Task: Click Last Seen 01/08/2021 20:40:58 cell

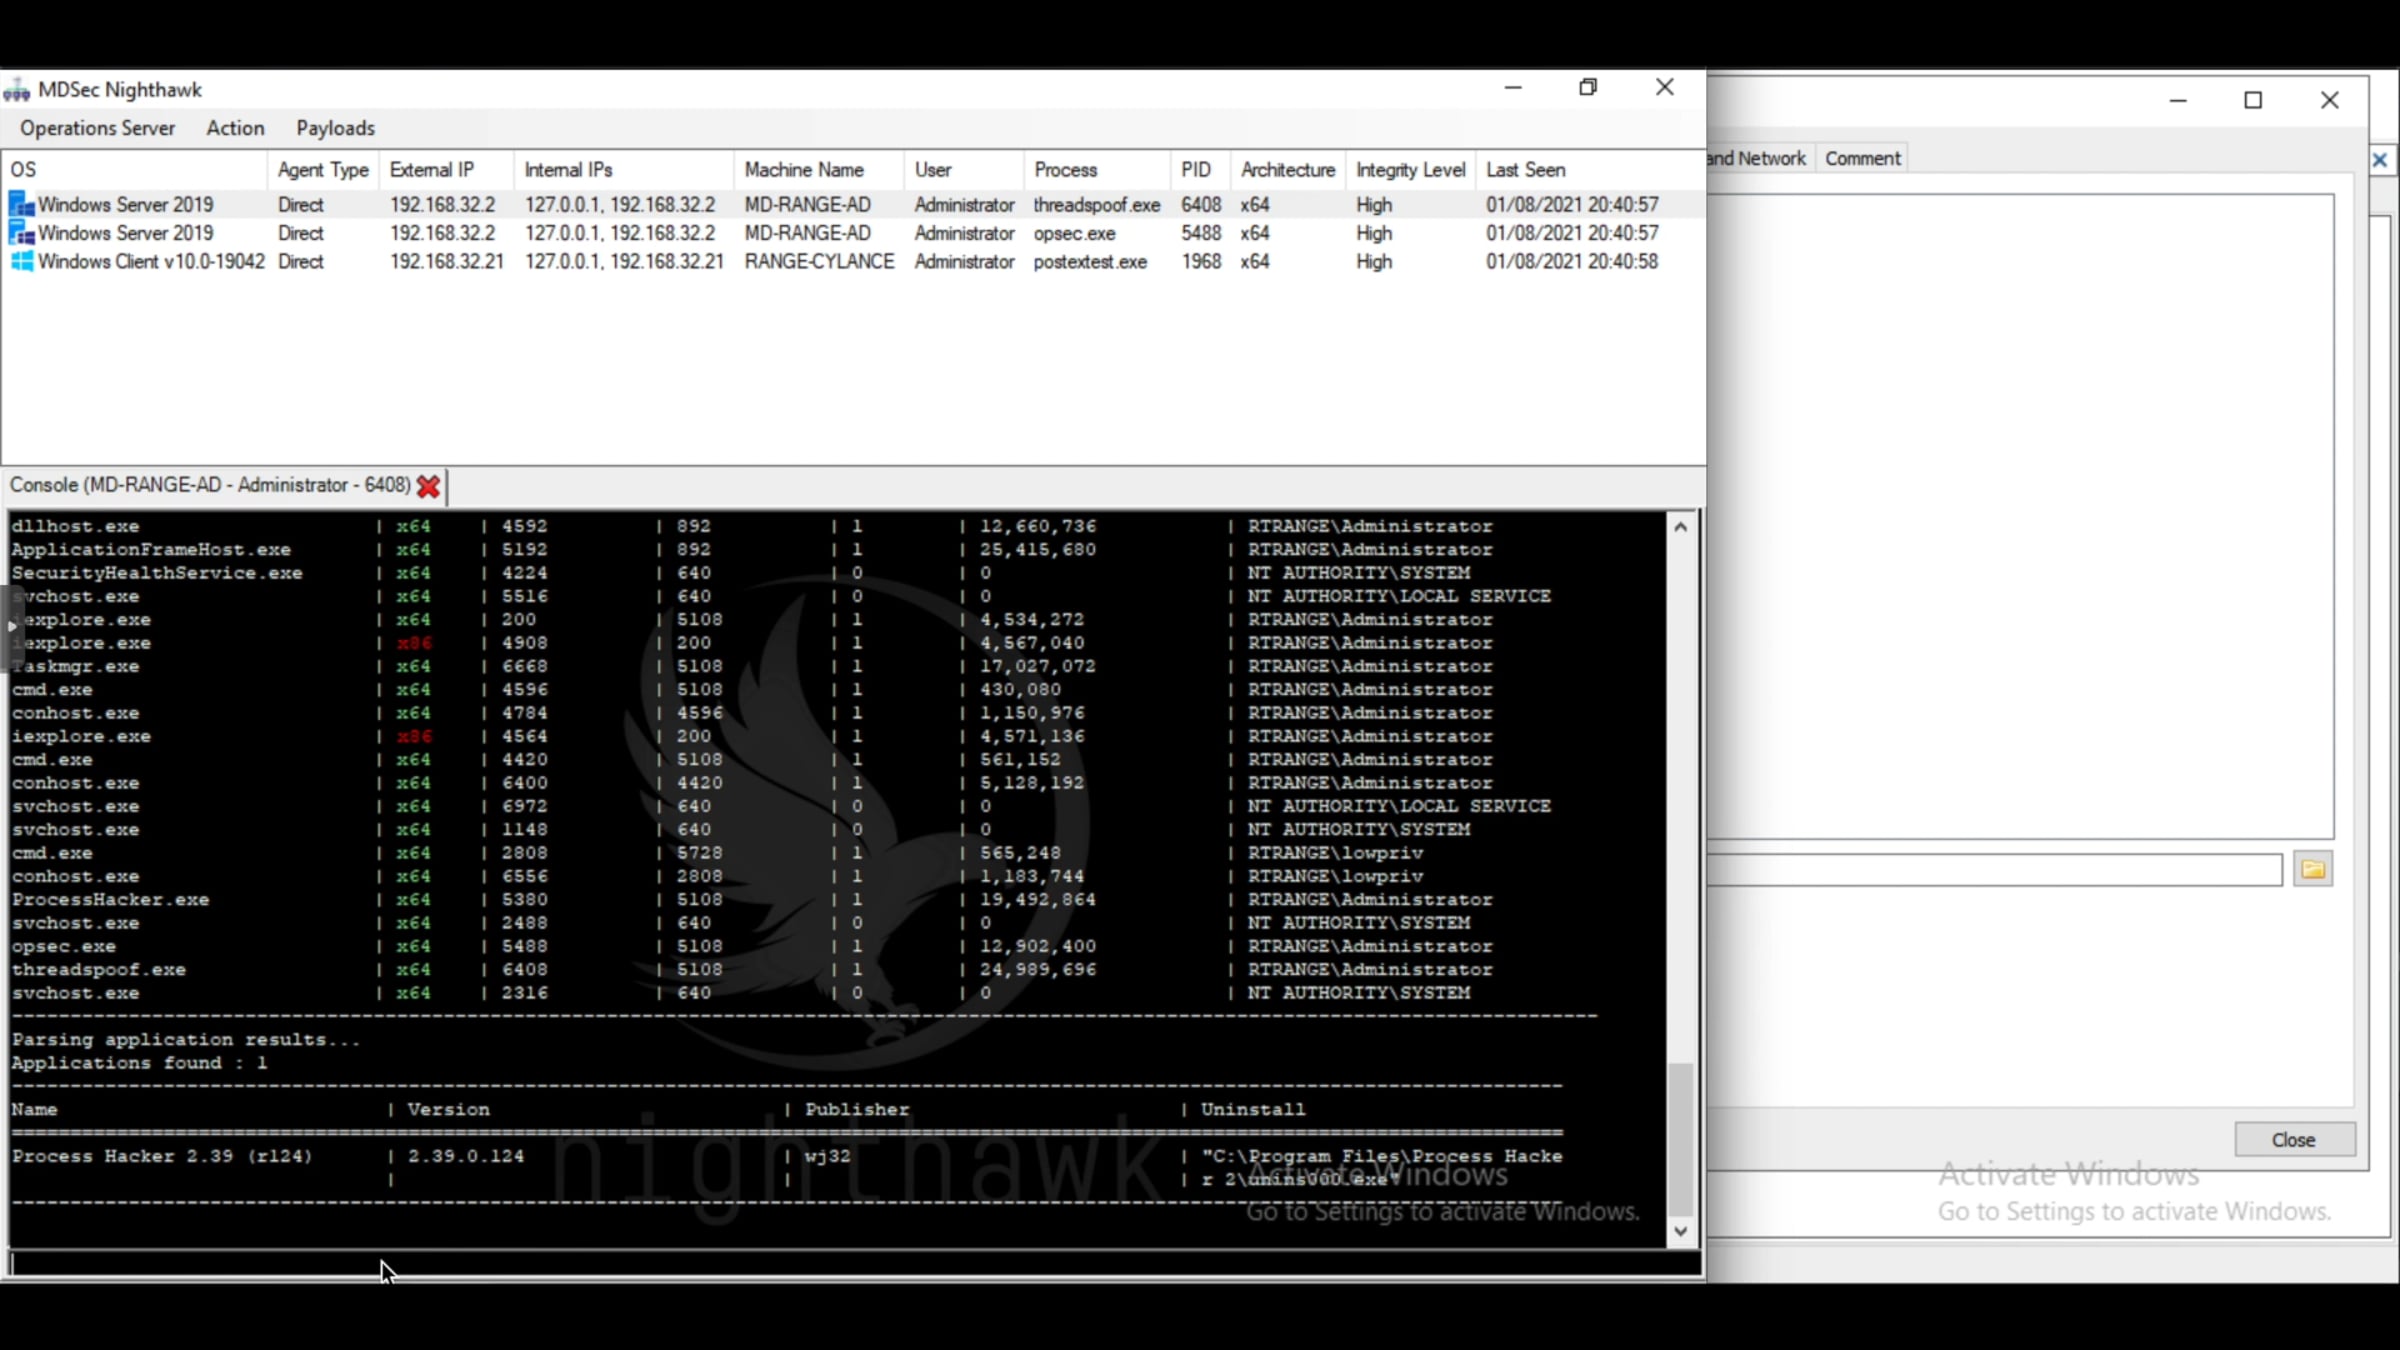Action: coord(1572,262)
